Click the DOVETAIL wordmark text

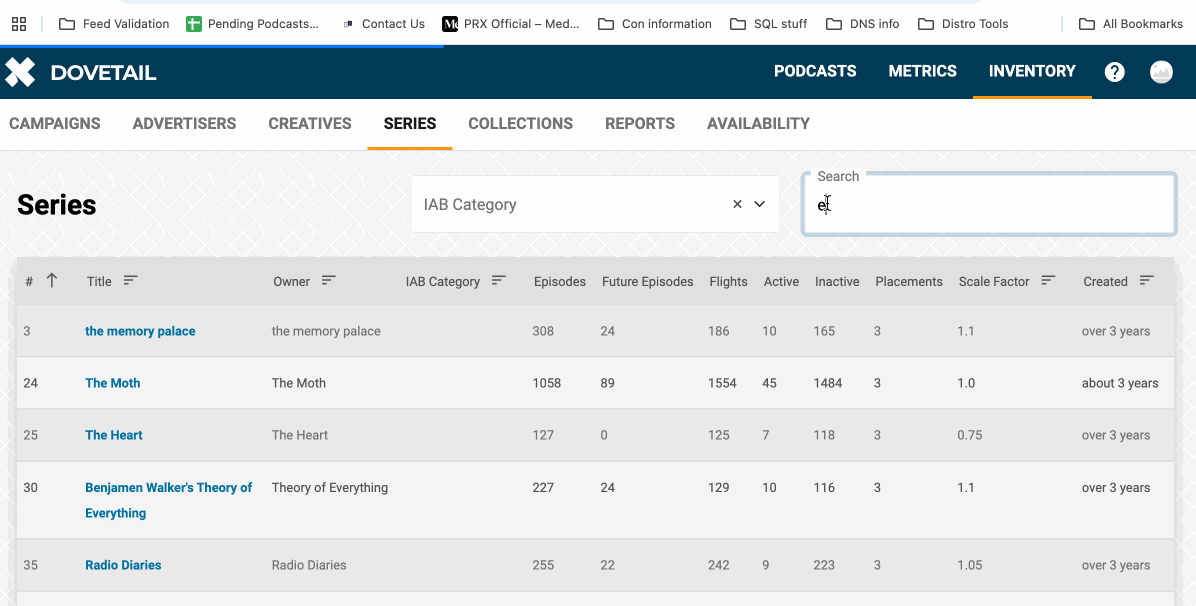click(103, 73)
